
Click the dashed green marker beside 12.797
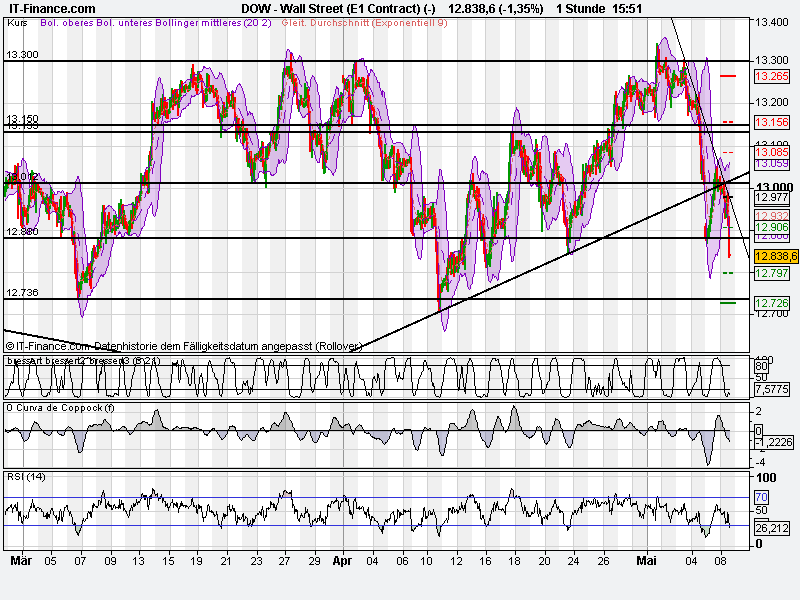[728, 273]
